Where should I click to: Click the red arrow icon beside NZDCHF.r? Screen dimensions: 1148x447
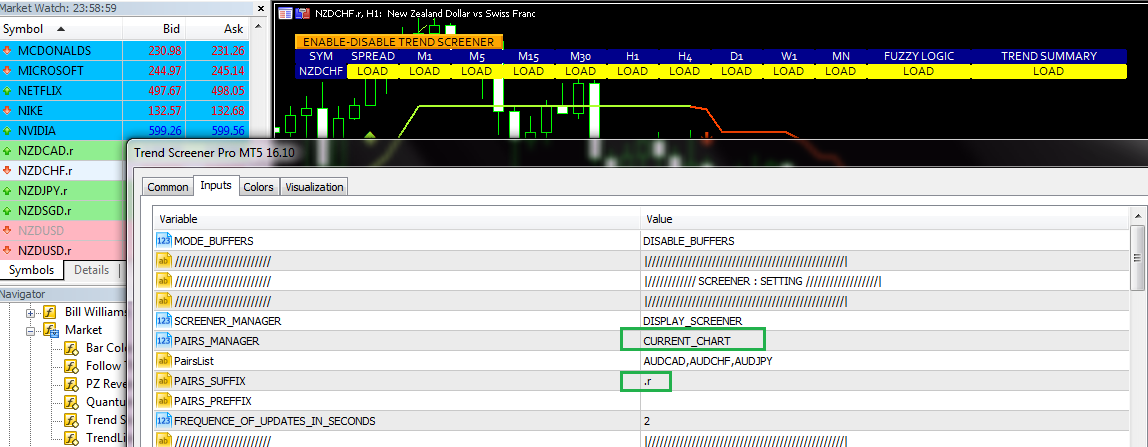point(7,170)
